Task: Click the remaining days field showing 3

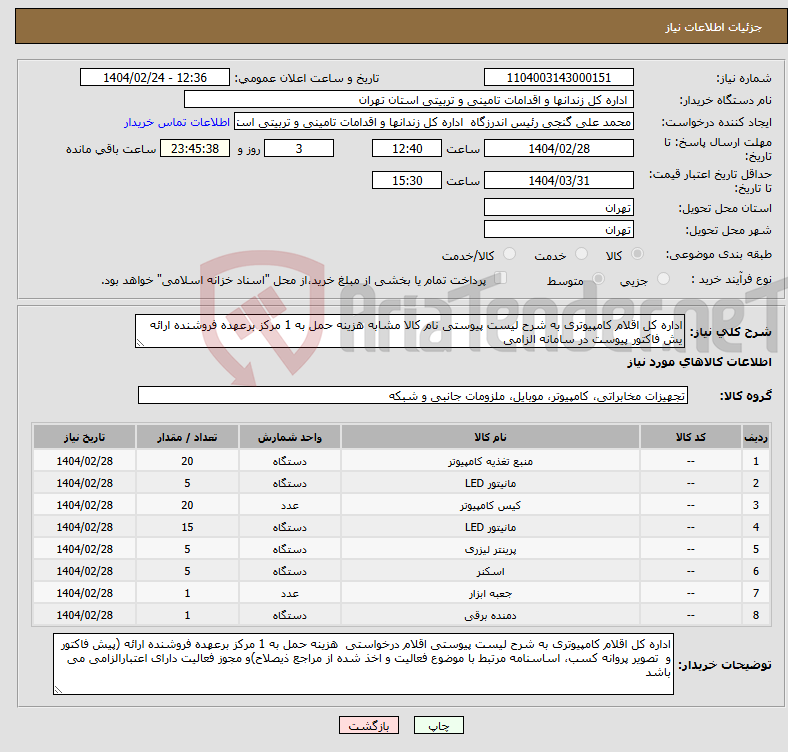Action: [299, 148]
